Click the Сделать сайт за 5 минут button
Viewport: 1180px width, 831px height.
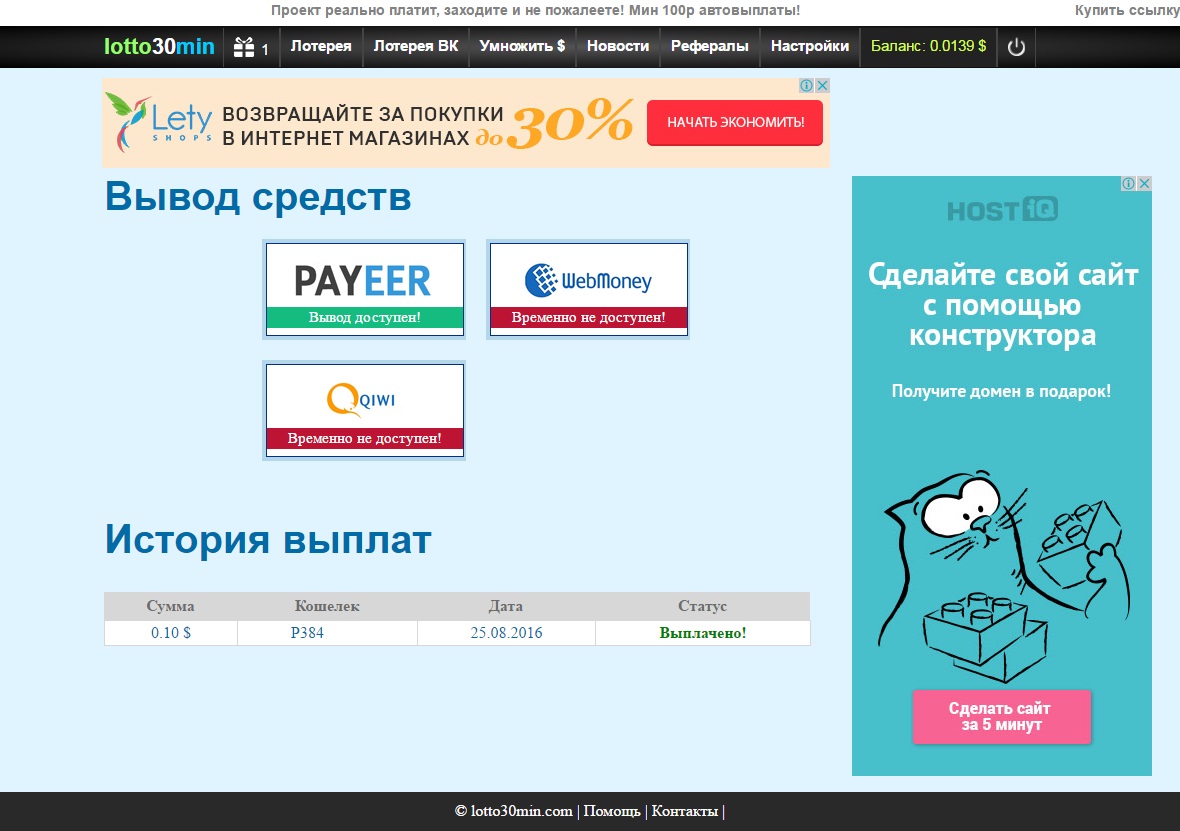1001,716
